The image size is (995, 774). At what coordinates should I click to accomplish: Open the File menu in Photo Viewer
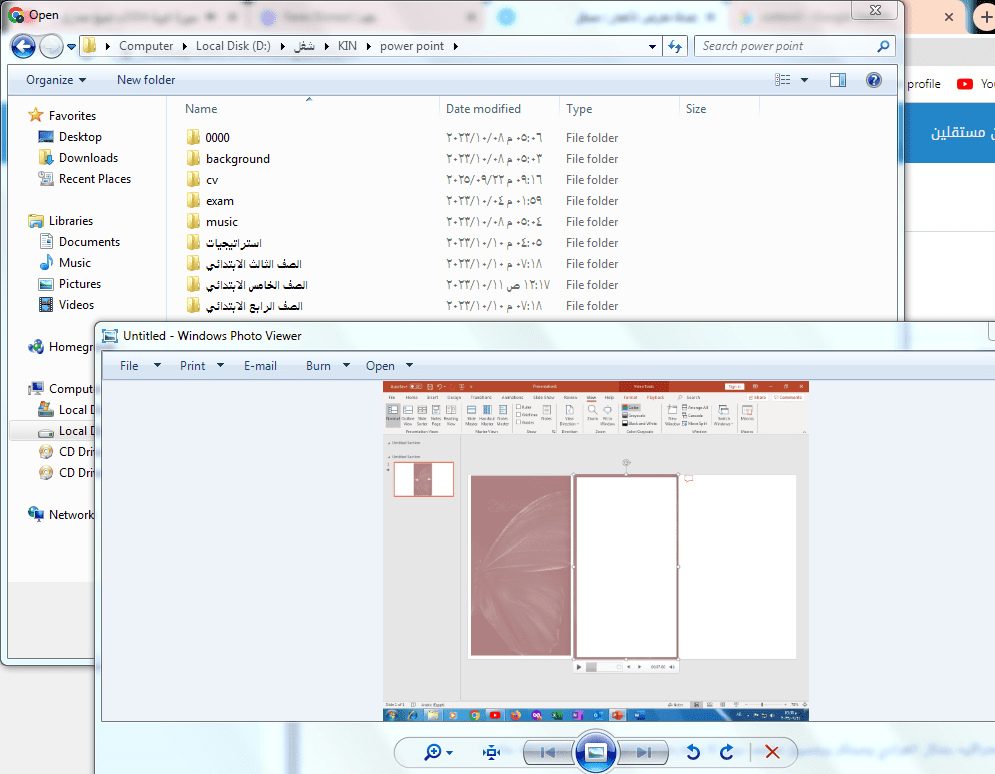pyautogui.click(x=140, y=366)
